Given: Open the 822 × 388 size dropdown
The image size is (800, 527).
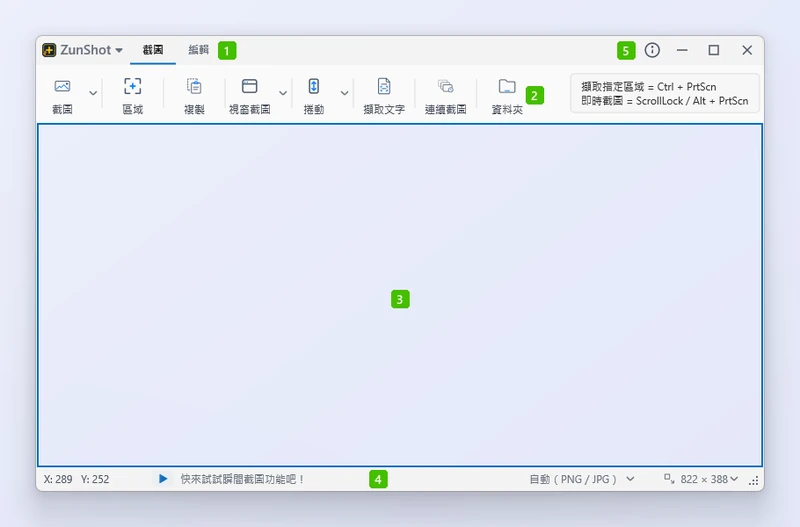Looking at the screenshot, I should 709,479.
